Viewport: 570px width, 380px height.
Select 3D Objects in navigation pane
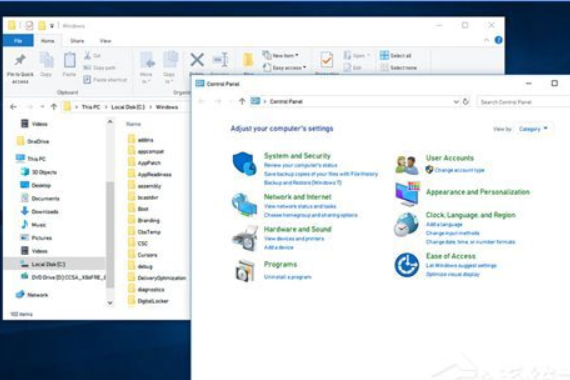39,172
